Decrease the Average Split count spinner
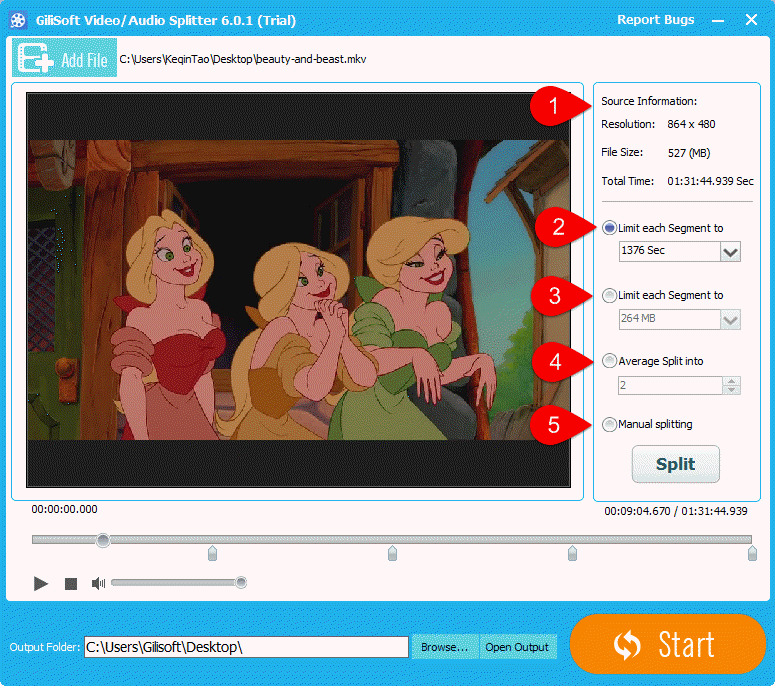The height and width of the screenshot is (686, 775). [x=732, y=389]
